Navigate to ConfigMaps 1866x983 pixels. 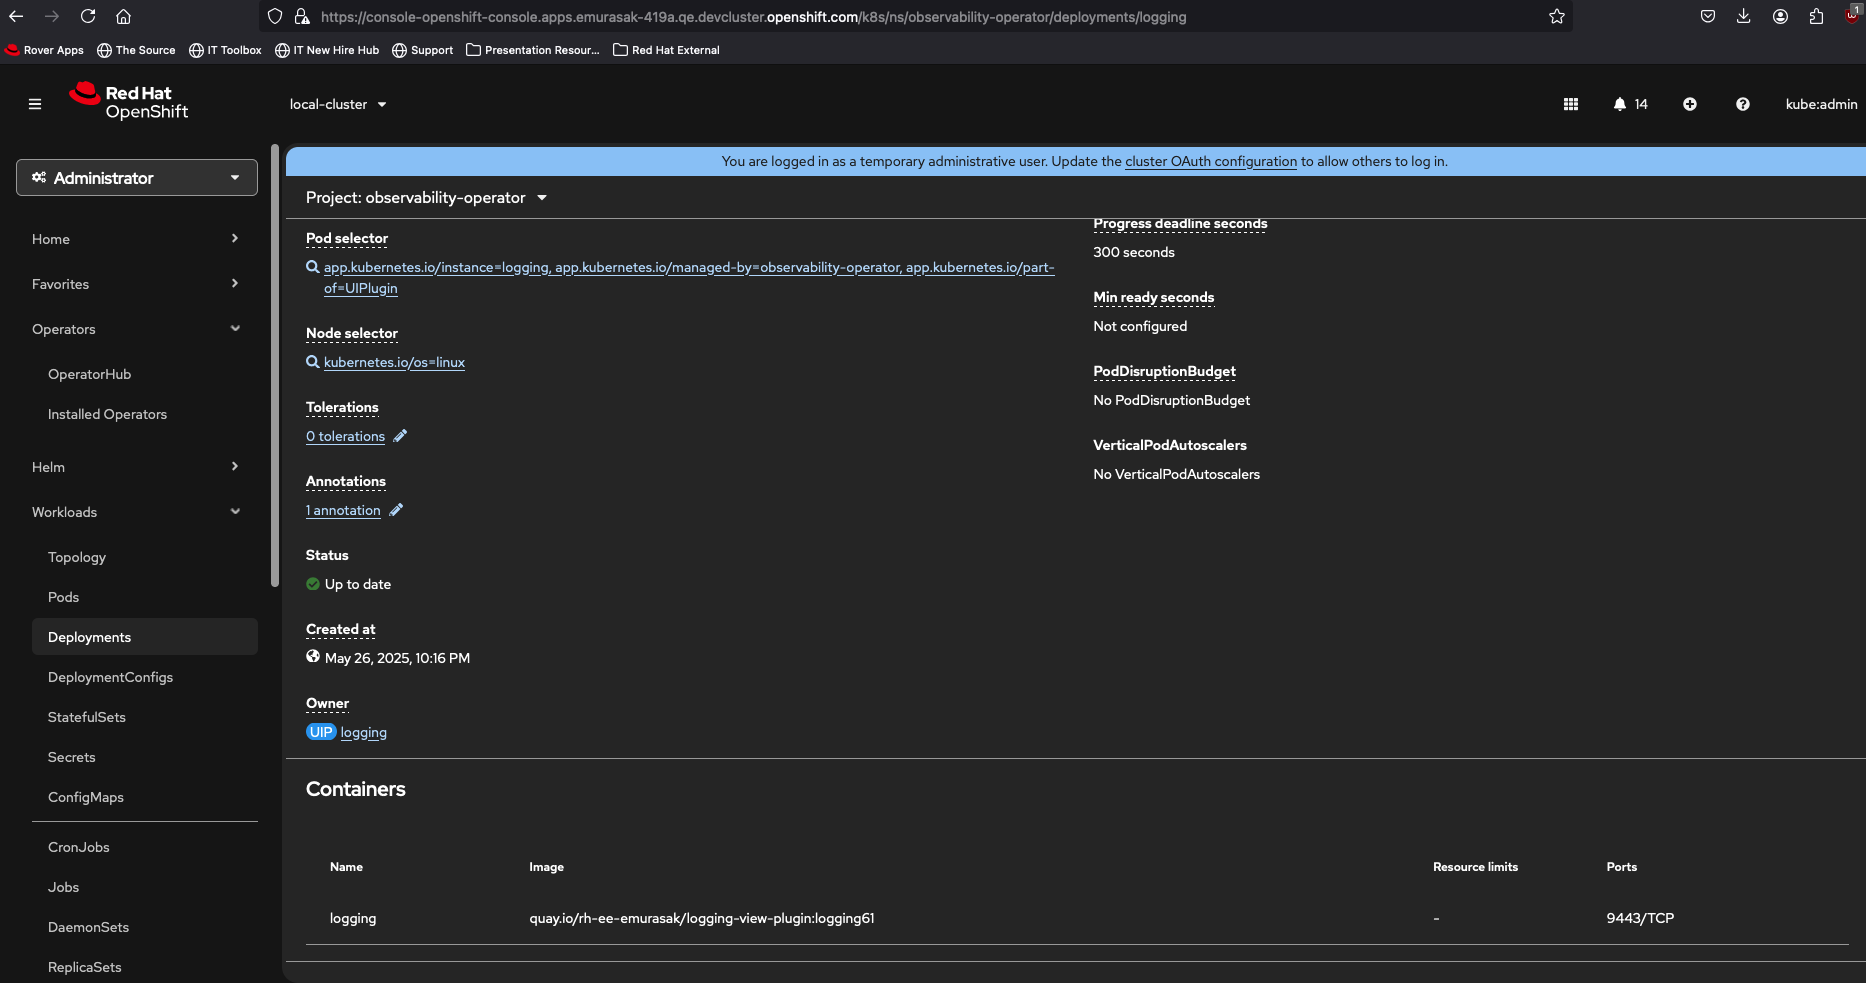(x=86, y=797)
